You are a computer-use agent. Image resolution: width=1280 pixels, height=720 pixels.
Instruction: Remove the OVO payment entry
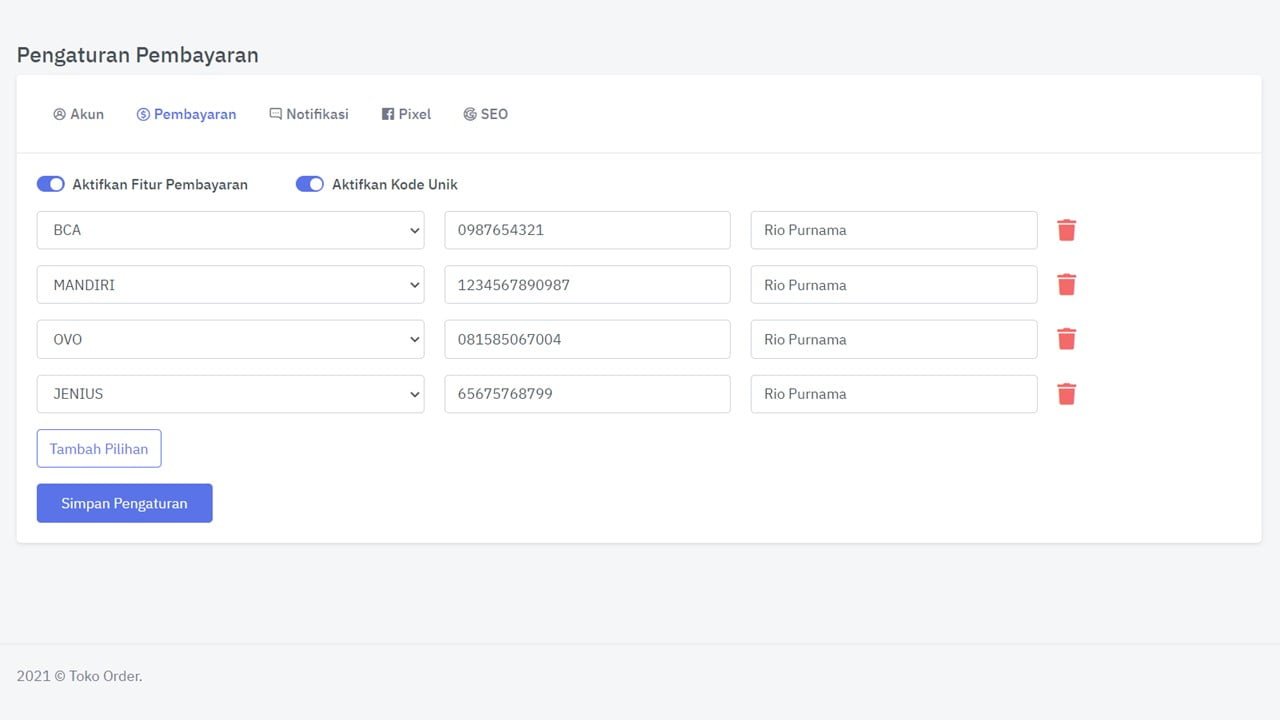[1066, 339]
